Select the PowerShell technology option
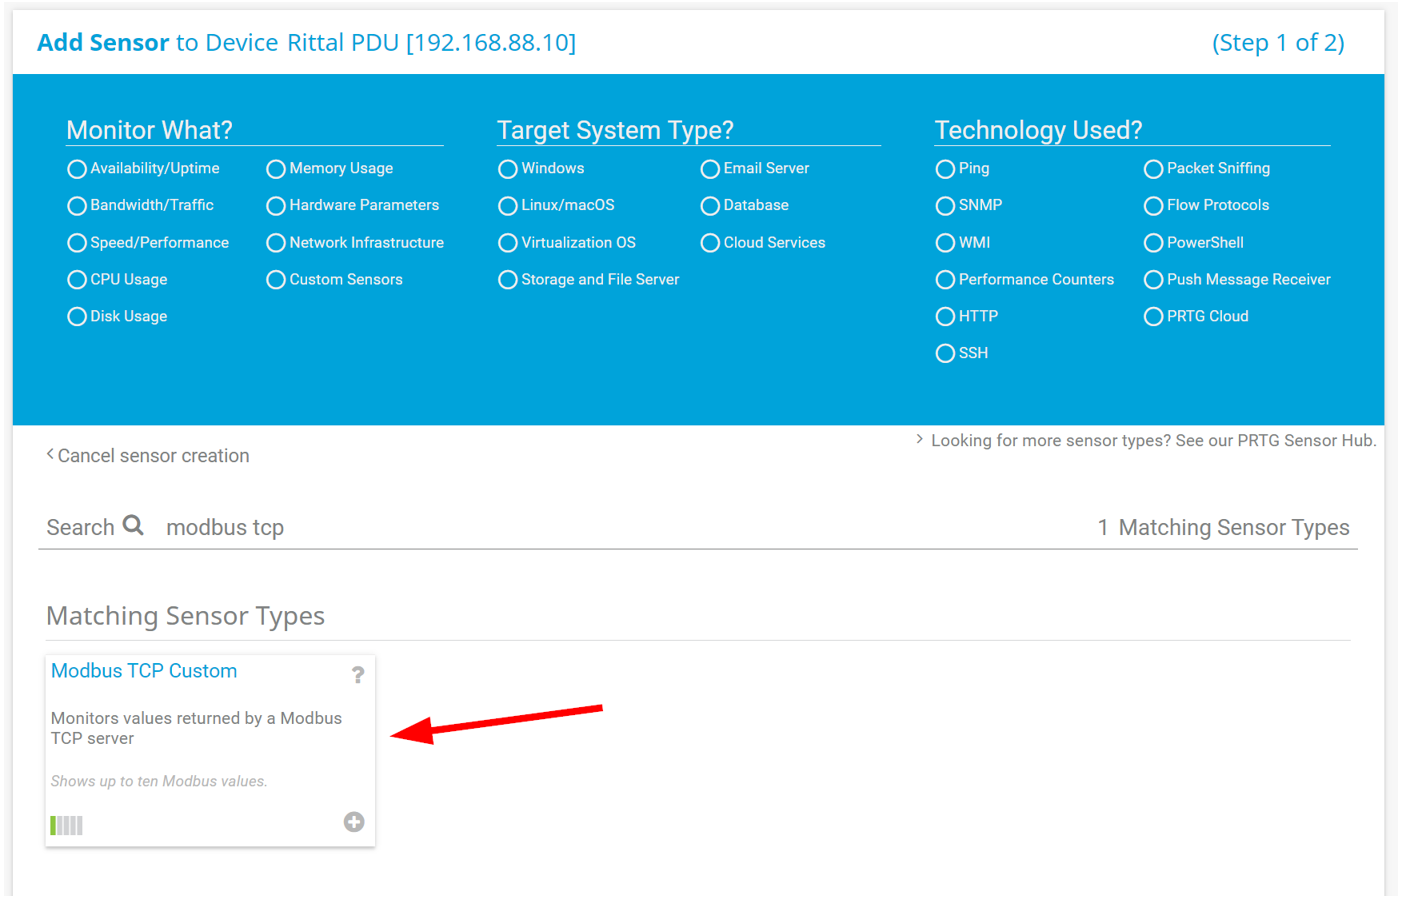The height and width of the screenshot is (906, 1401). tap(1153, 243)
